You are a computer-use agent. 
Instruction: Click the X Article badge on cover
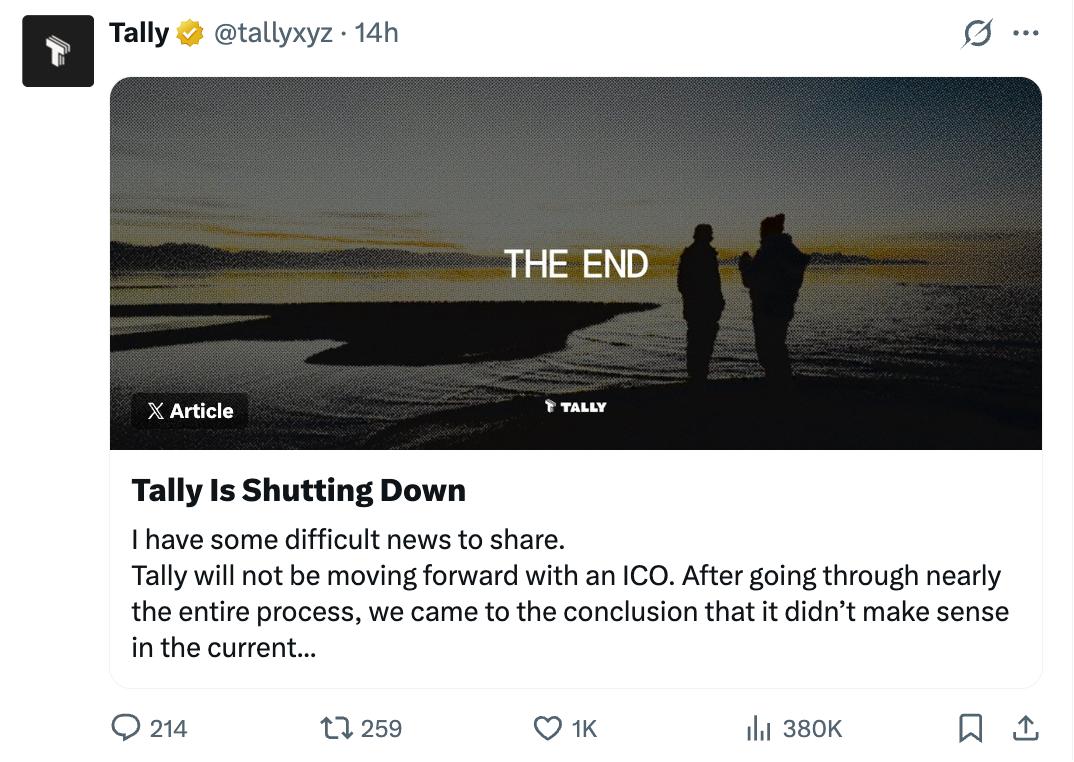190,411
